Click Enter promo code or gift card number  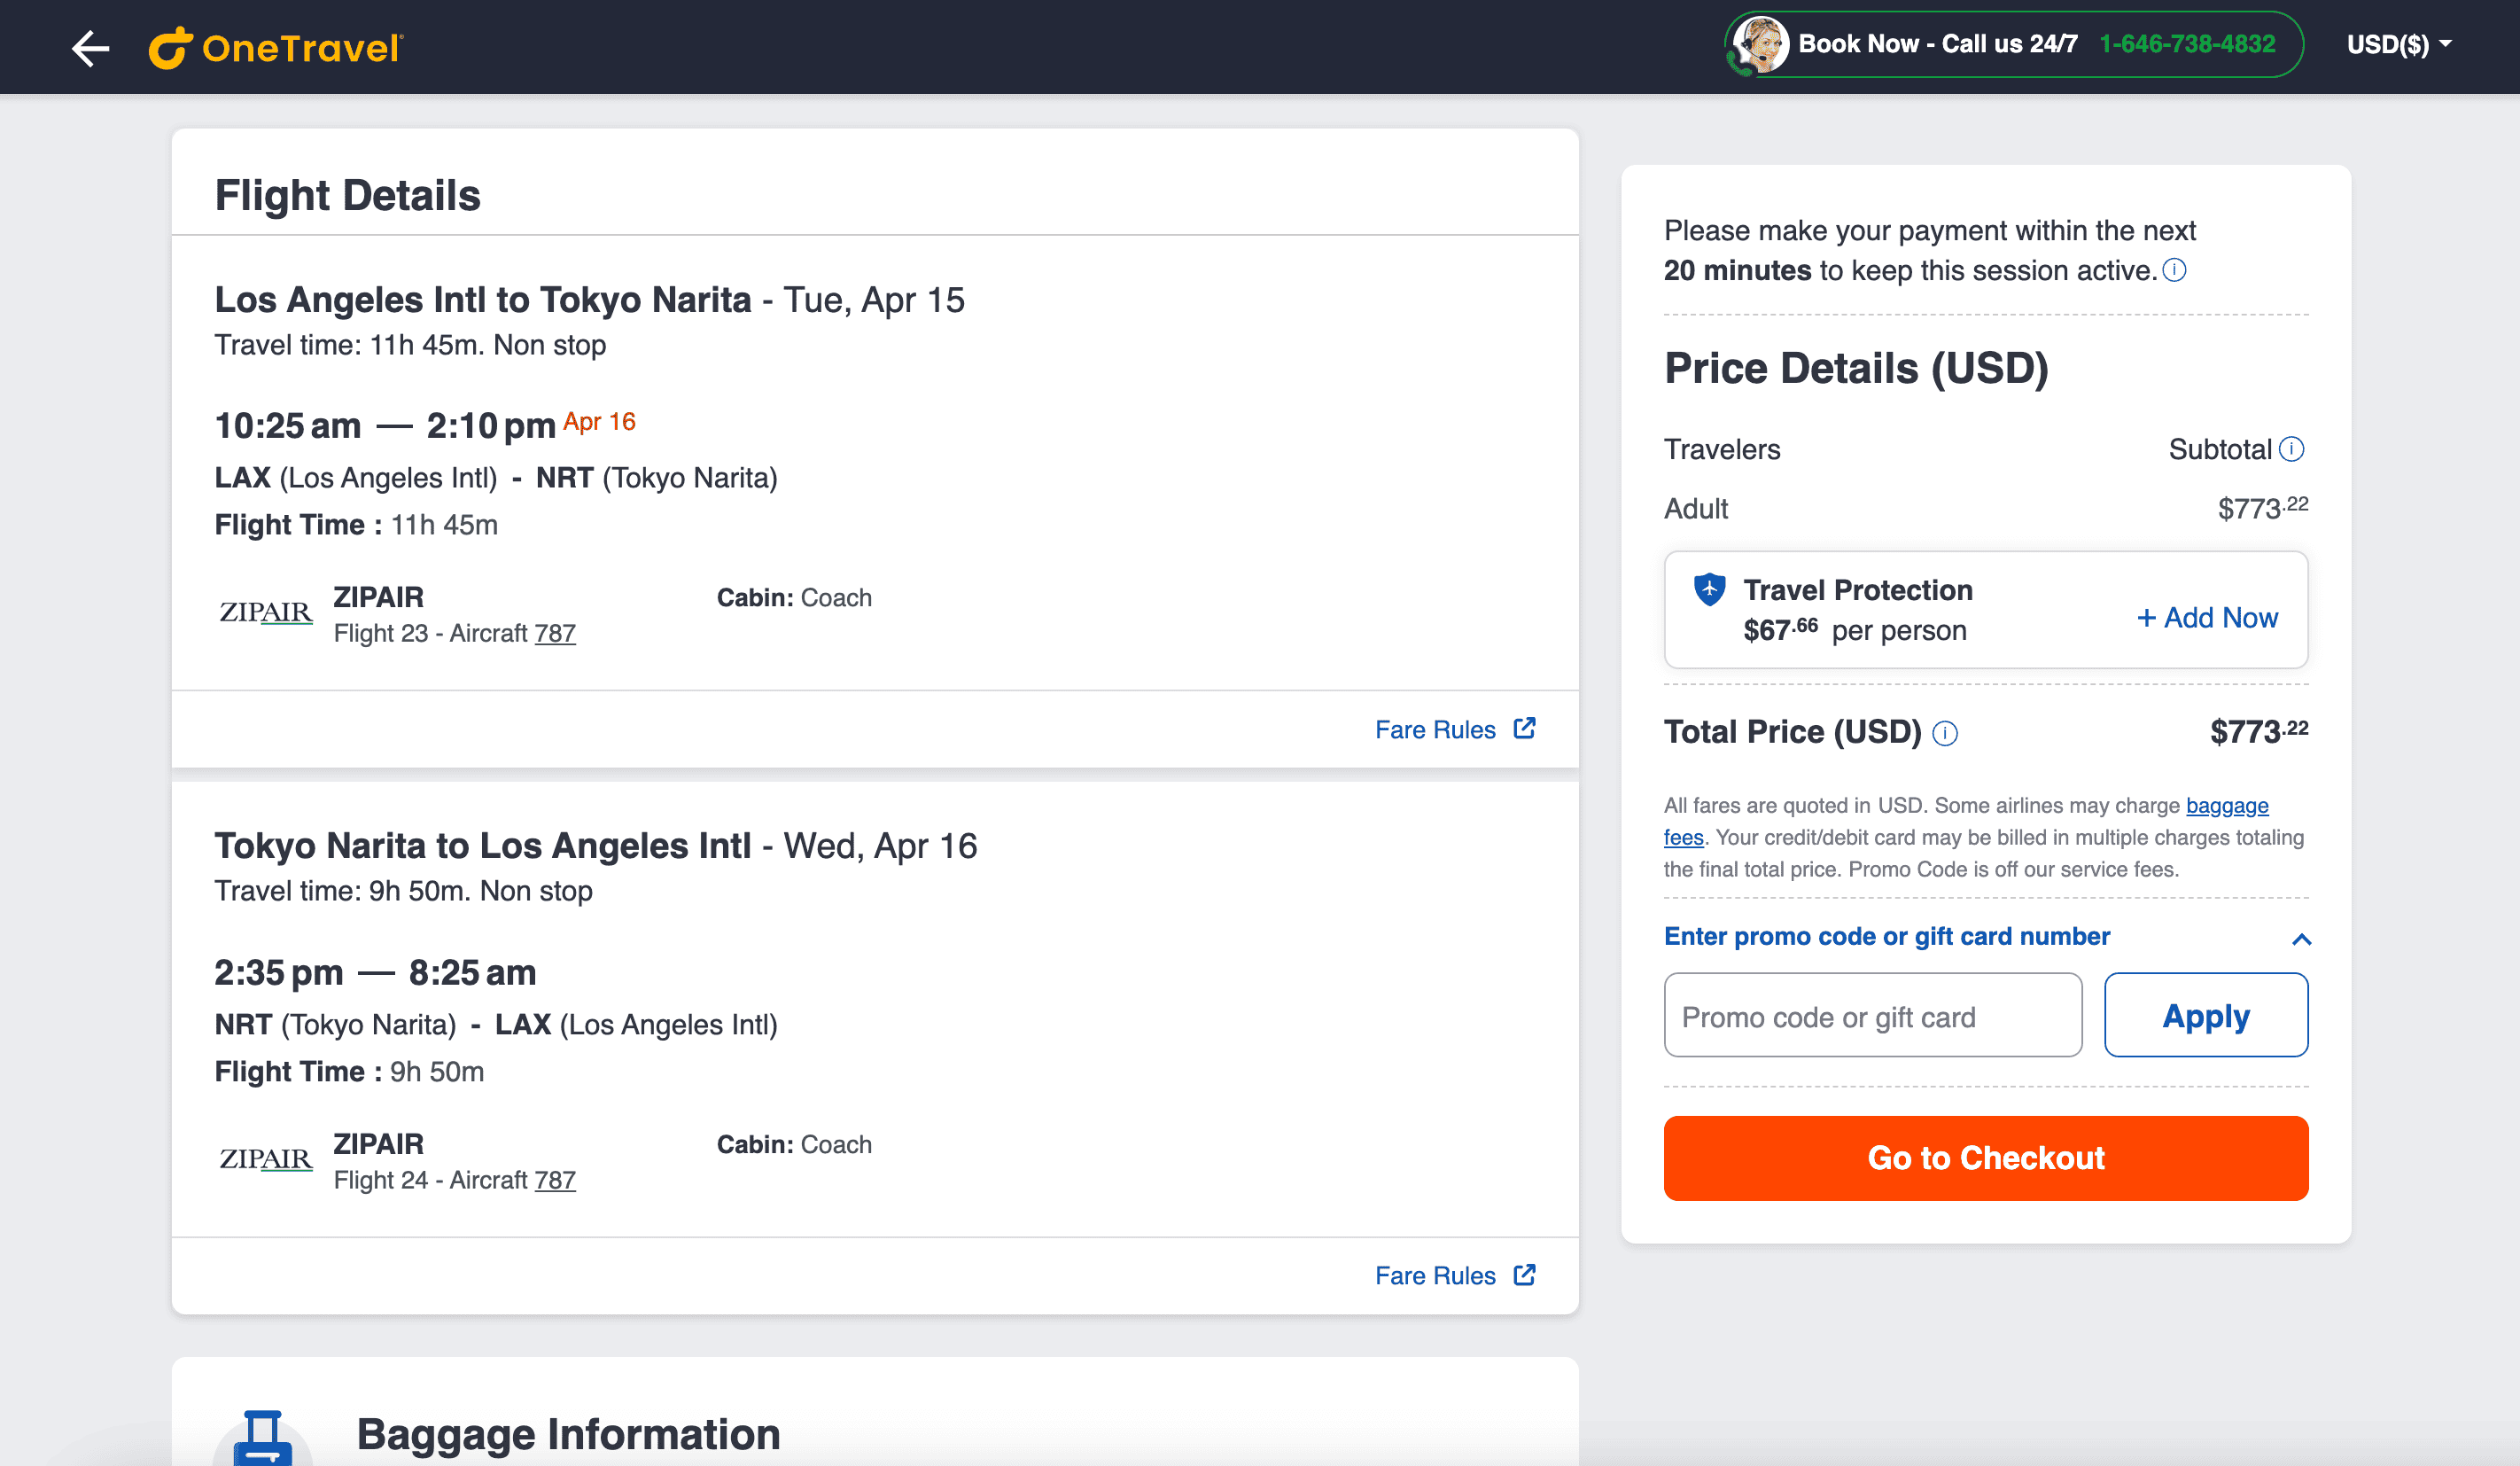(1886, 936)
